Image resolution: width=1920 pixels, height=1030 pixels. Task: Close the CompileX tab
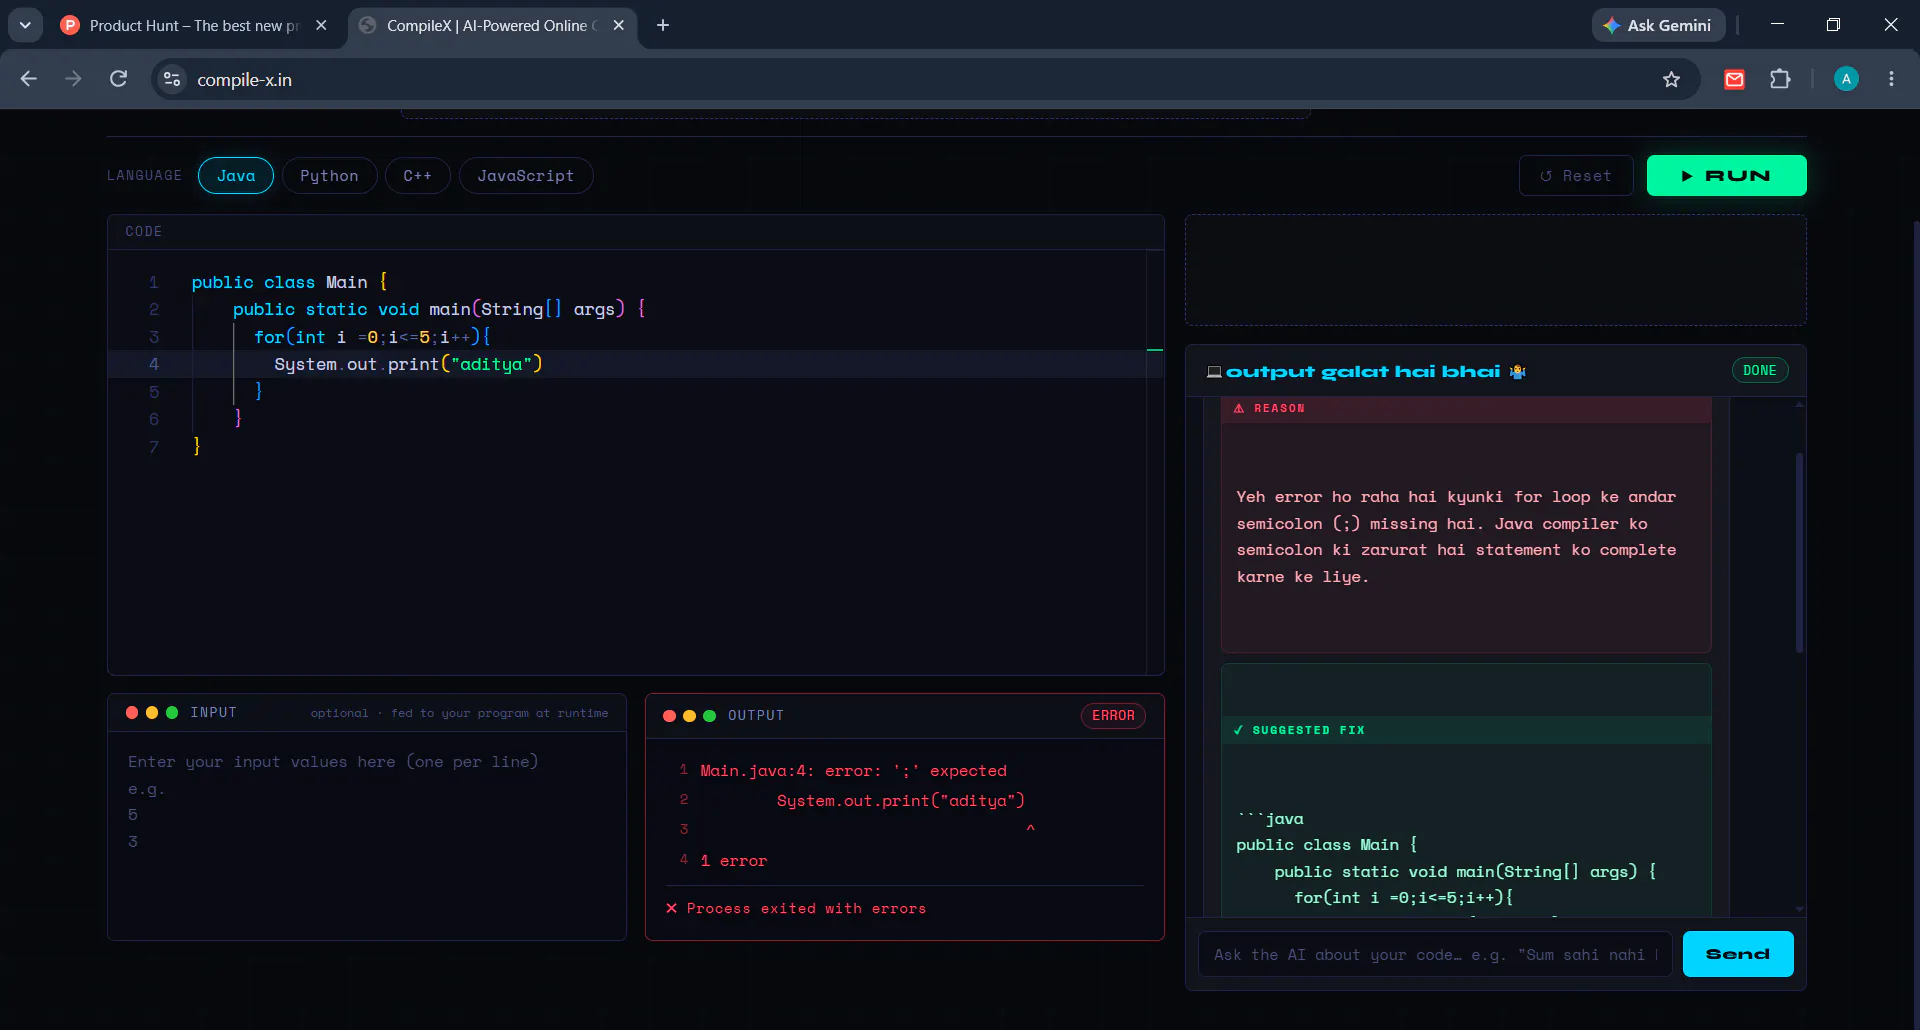click(x=619, y=25)
